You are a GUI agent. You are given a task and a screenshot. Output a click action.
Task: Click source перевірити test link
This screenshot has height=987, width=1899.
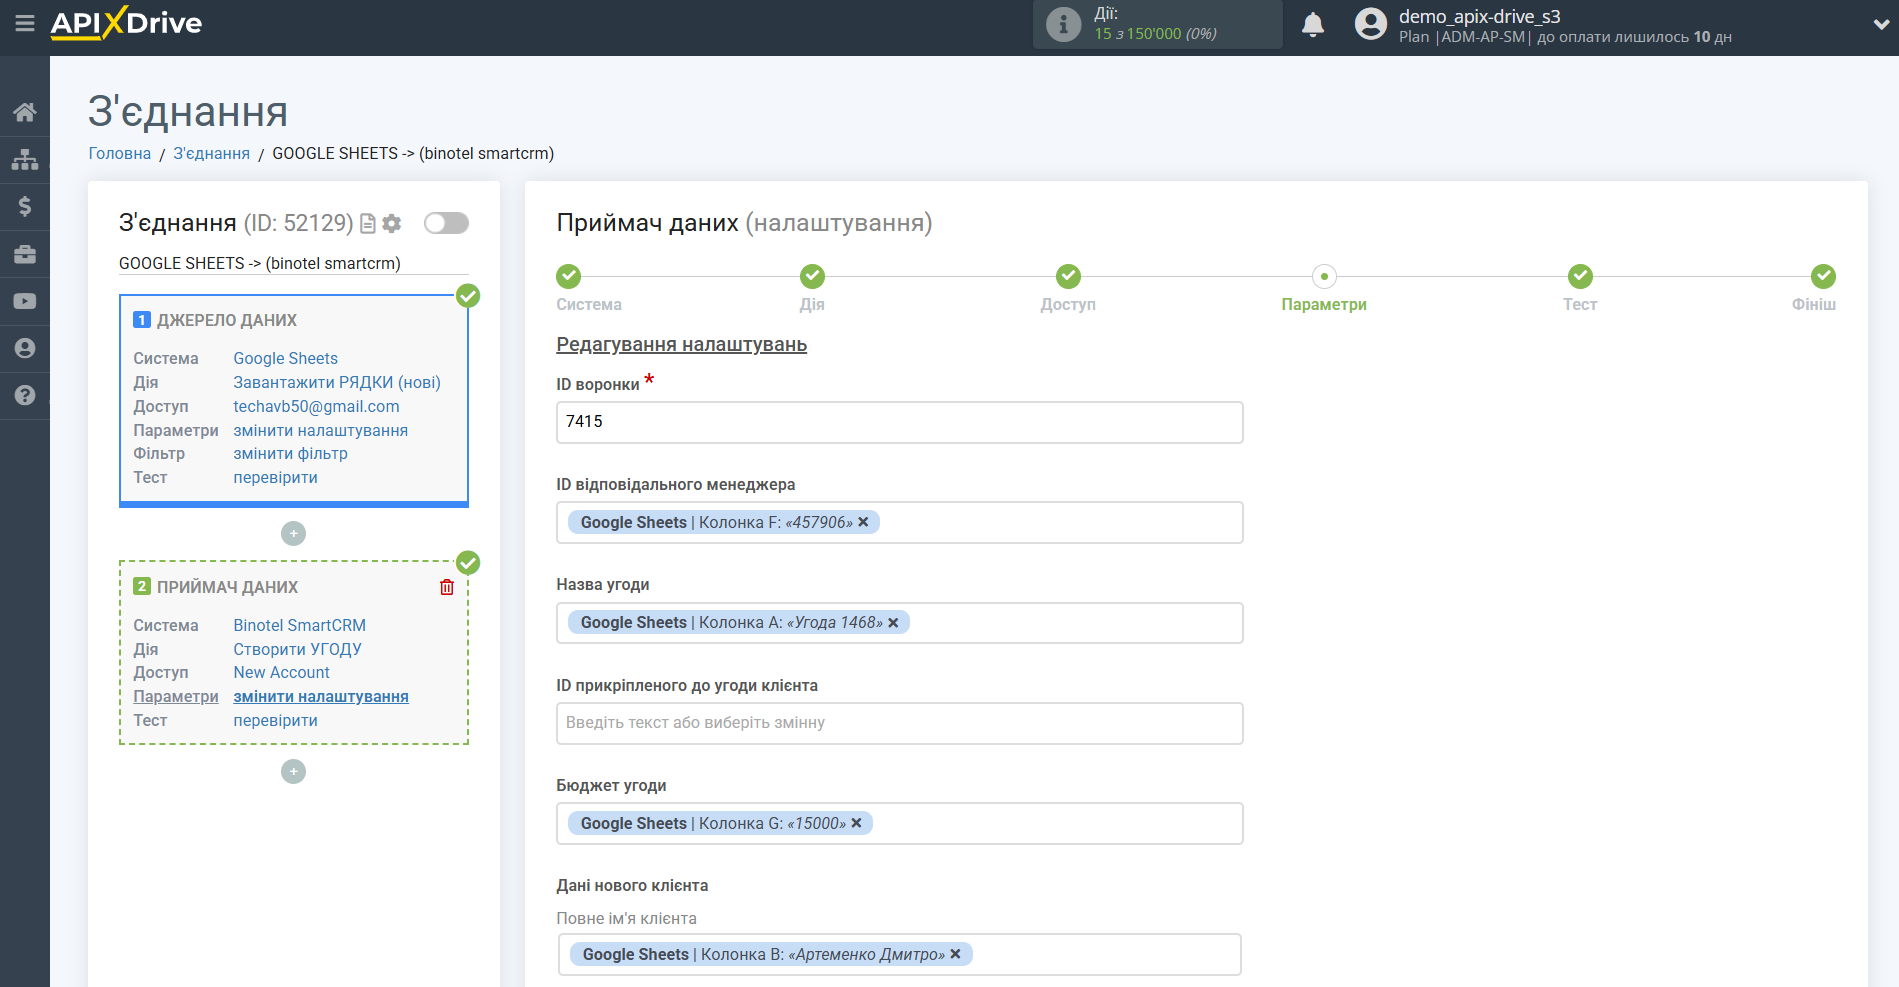pyautogui.click(x=276, y=477)
